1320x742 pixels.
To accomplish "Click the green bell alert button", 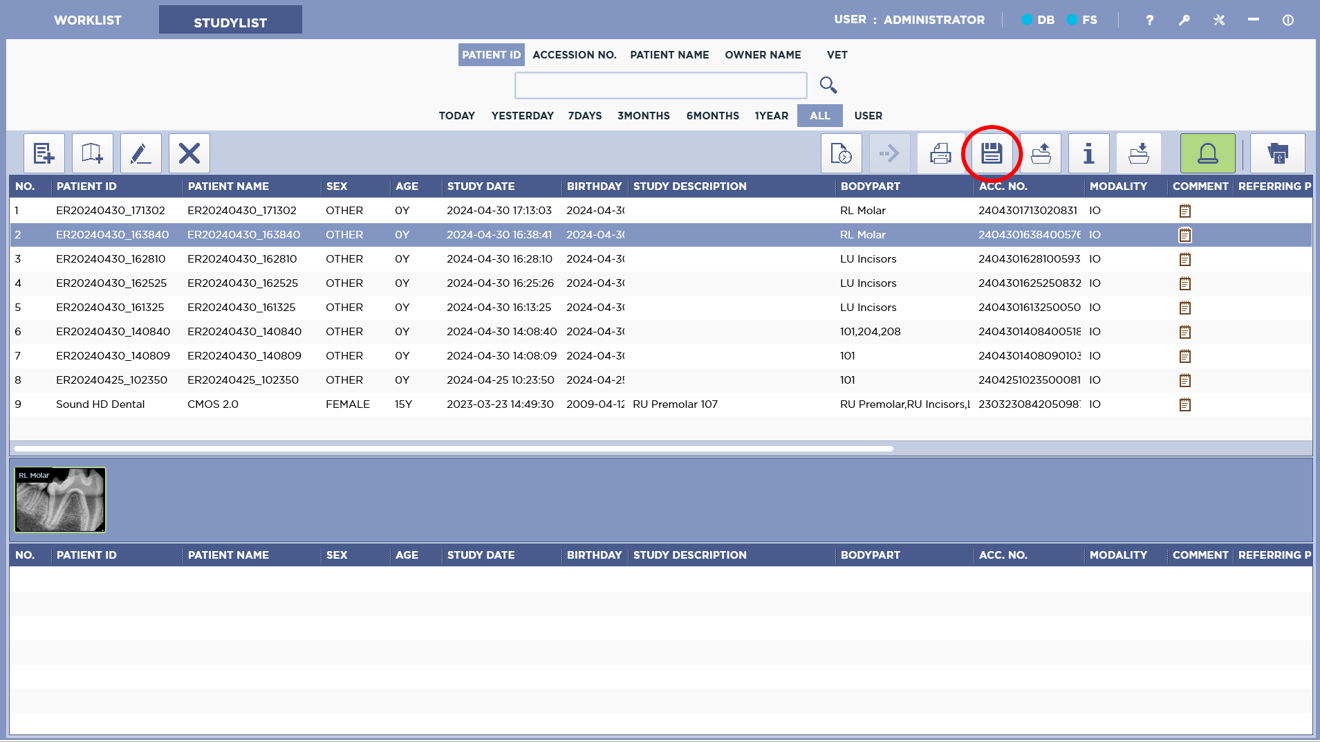I will pos(1207,153).
